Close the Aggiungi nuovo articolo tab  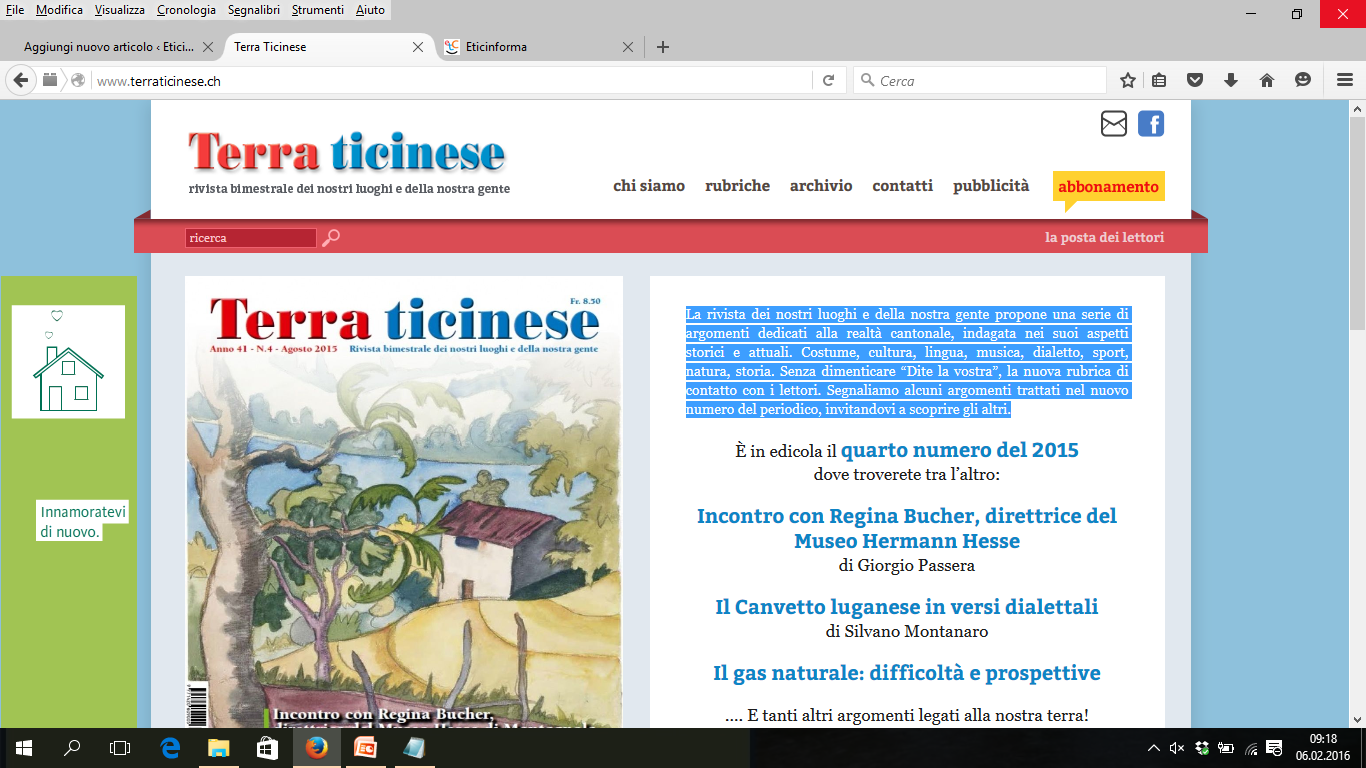[208, 47]
